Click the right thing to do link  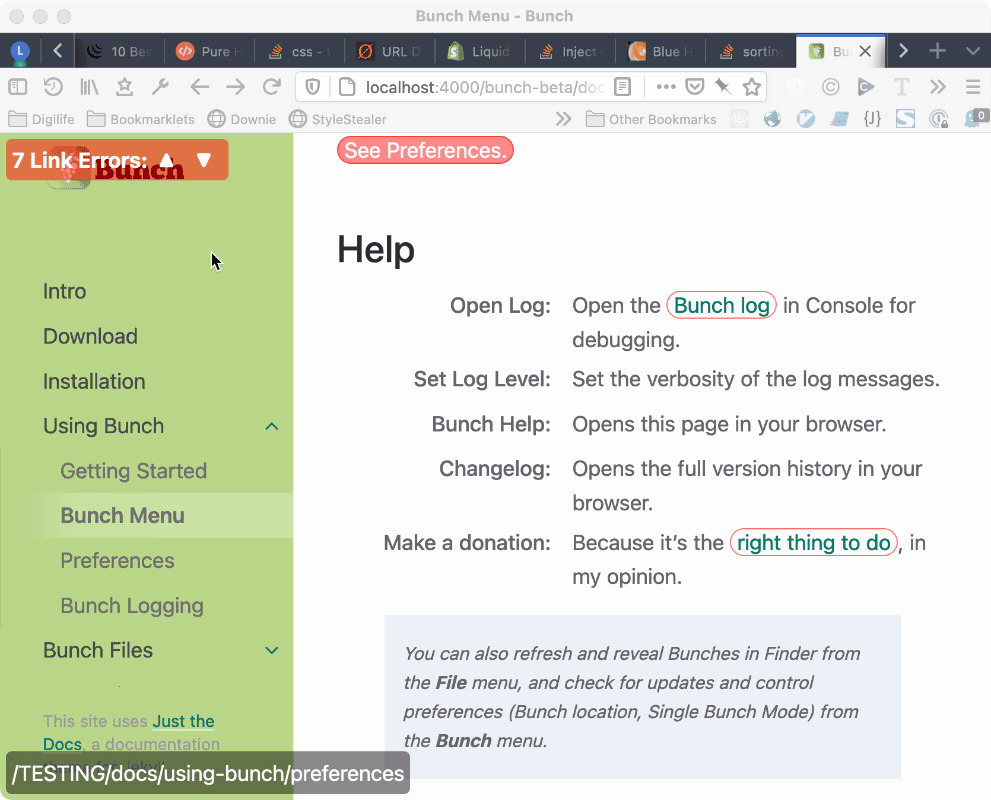coord(813,543)
